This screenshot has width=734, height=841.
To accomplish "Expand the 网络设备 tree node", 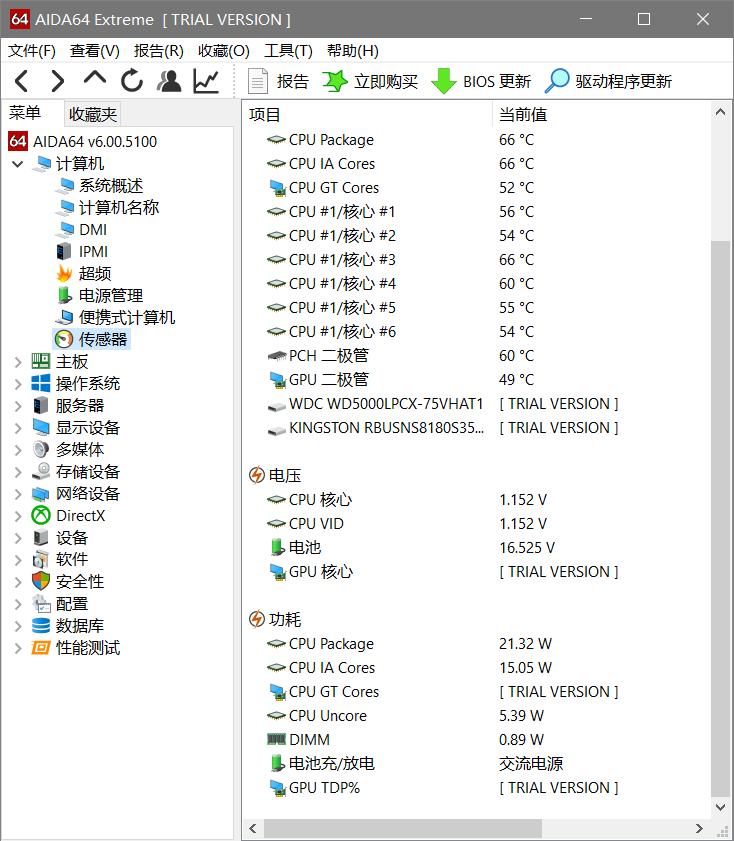I will tap(18, 494).
